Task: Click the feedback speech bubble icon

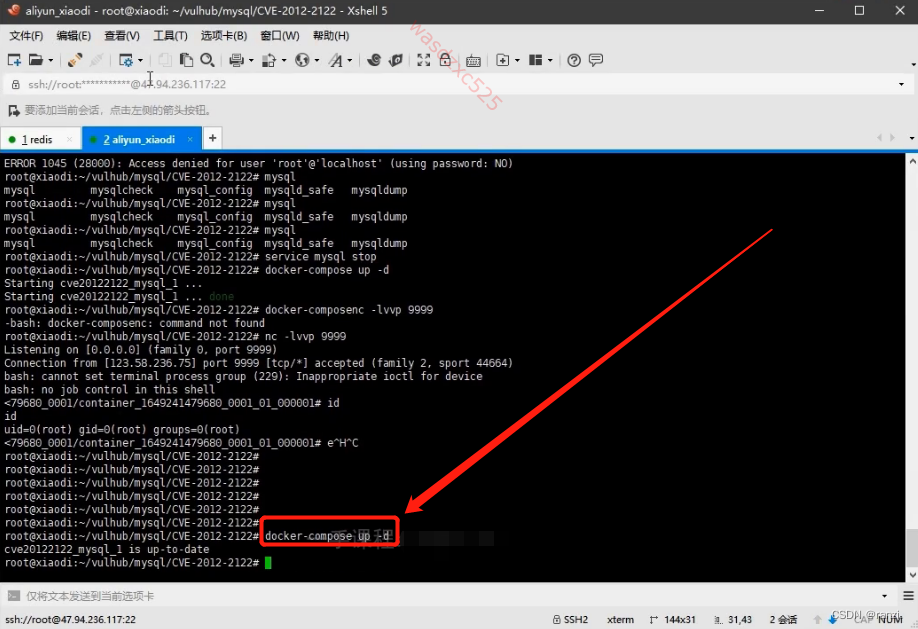Action: tap(596, 60)
